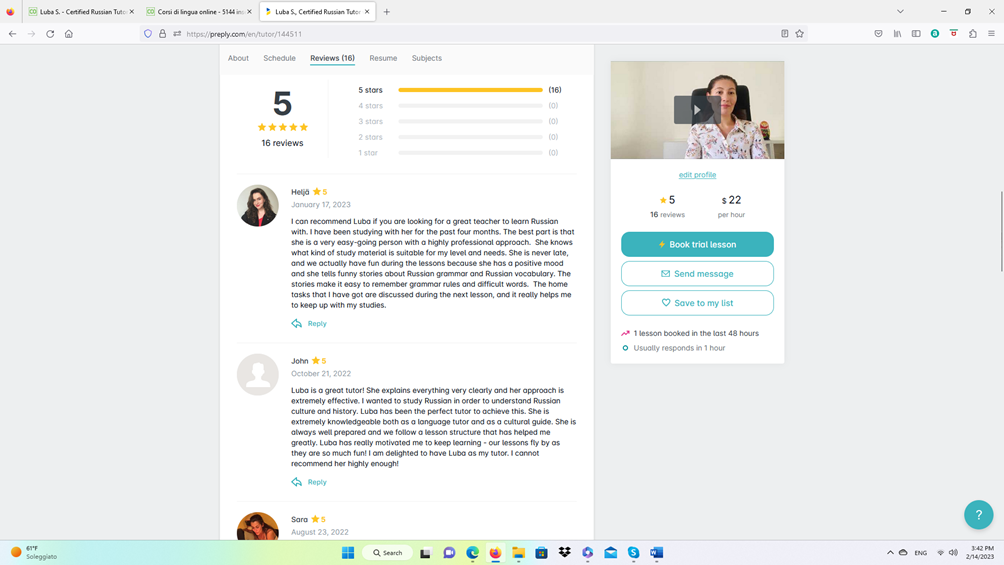
Task: Expand the list all tabs dropdown arrow
Action: pyautogui.click(x=900, y=12)
